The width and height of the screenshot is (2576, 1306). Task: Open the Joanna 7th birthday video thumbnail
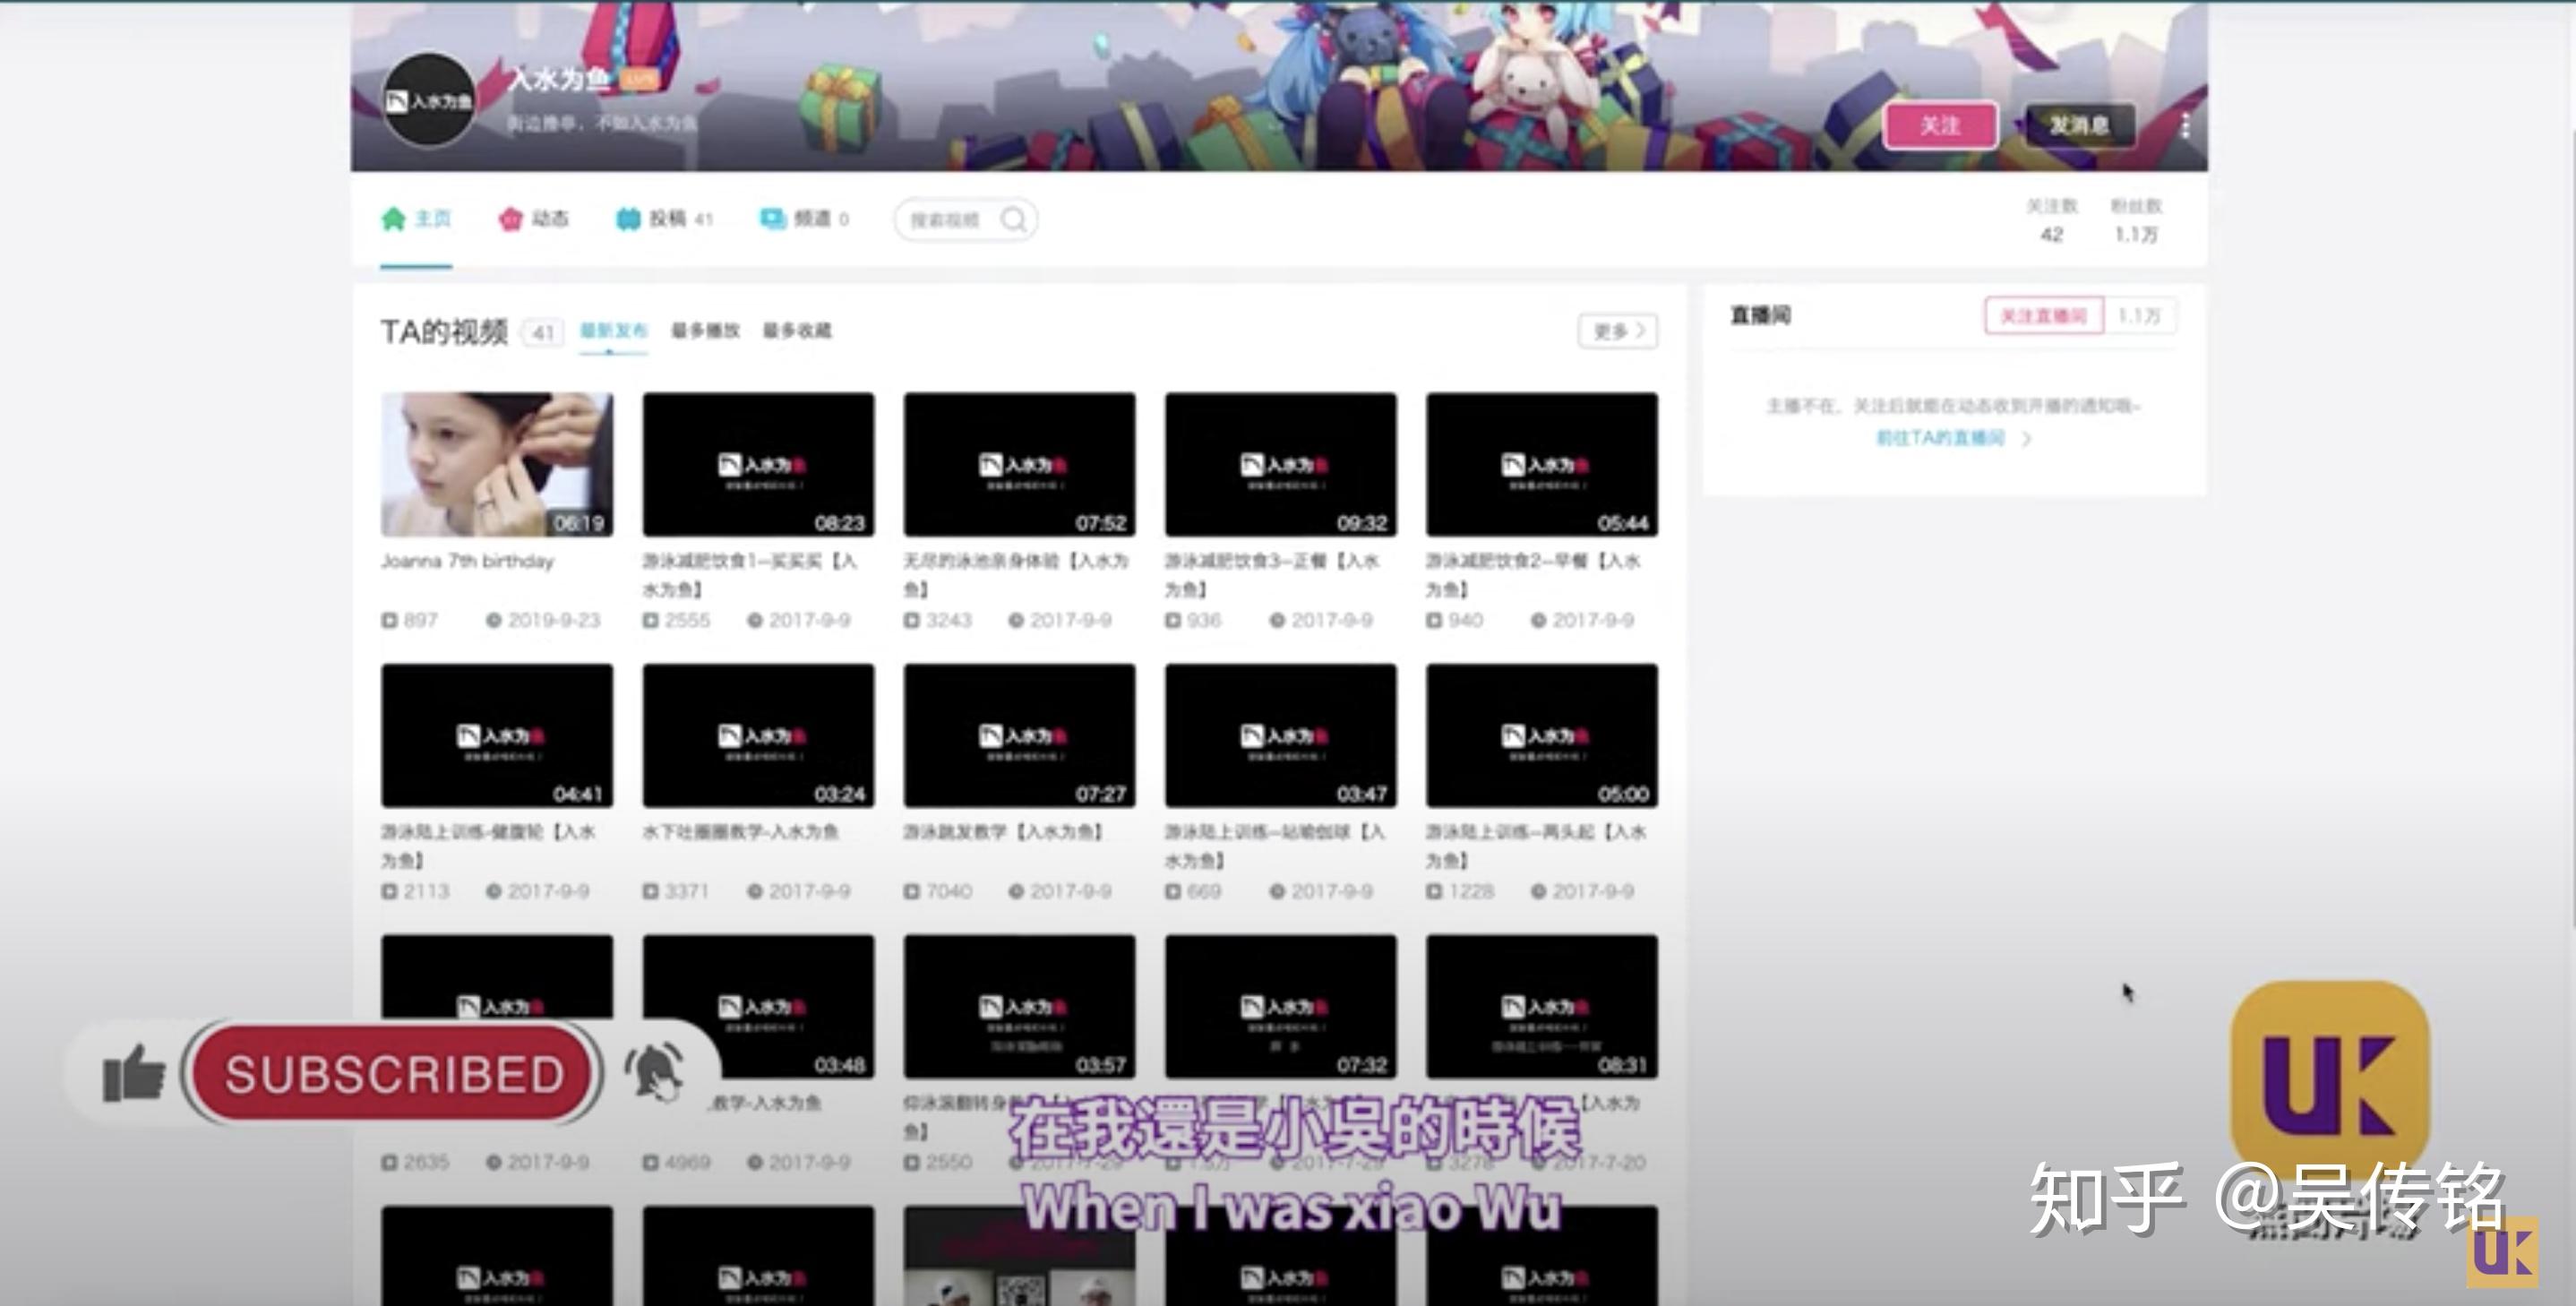497,464
